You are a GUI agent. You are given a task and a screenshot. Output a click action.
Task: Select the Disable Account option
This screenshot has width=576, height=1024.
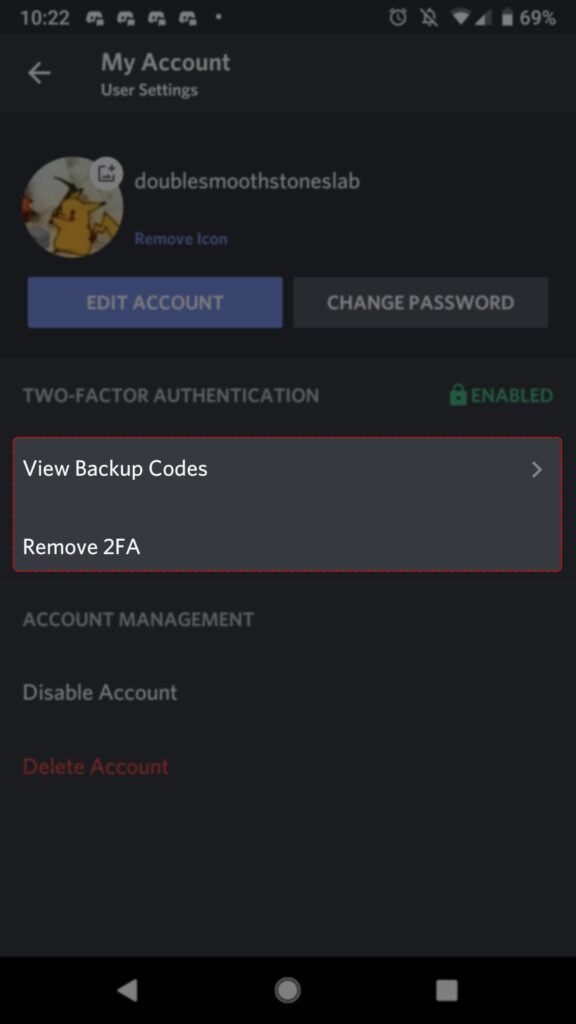pos(98,692)
